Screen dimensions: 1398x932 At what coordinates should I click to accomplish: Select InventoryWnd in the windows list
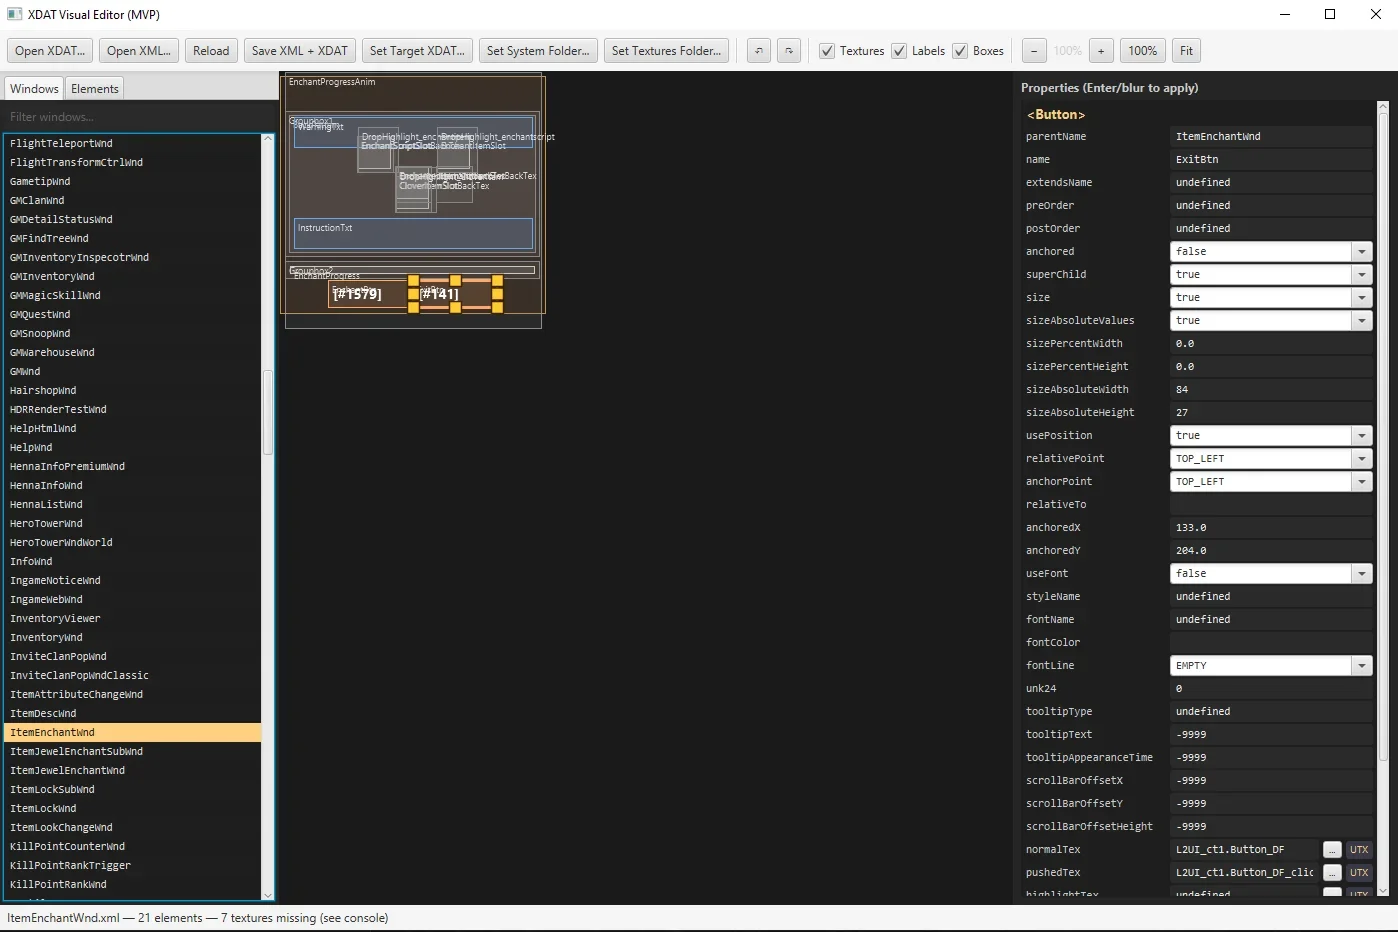(x=133, y=638)
